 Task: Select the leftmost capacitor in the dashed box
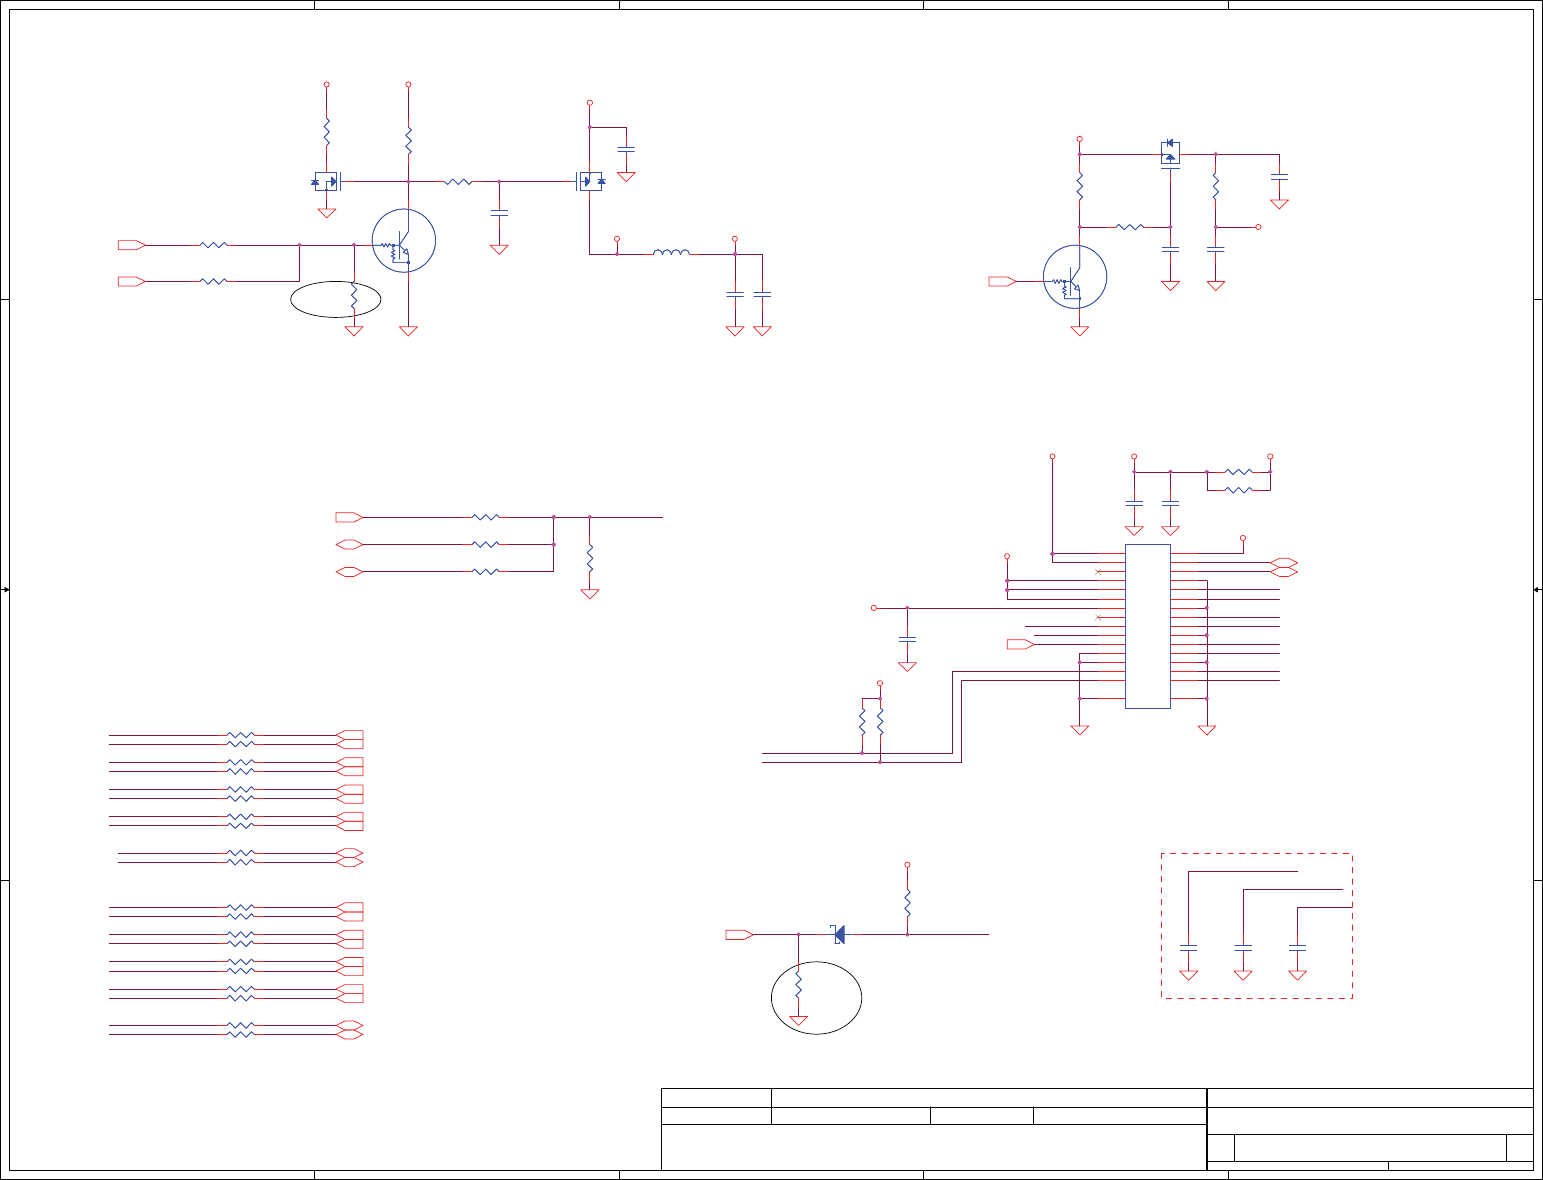1189,946
